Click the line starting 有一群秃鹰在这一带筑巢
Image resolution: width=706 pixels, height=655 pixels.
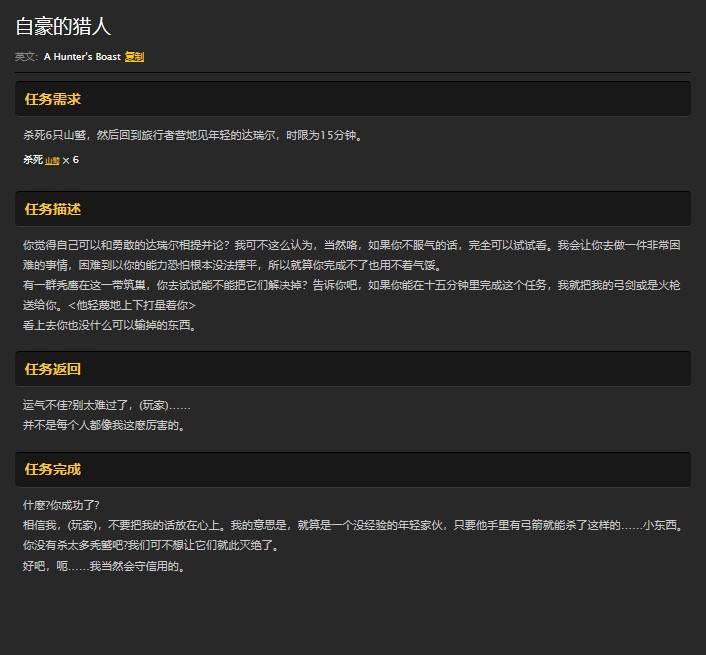pyautogui.click(x=300, y=285)
